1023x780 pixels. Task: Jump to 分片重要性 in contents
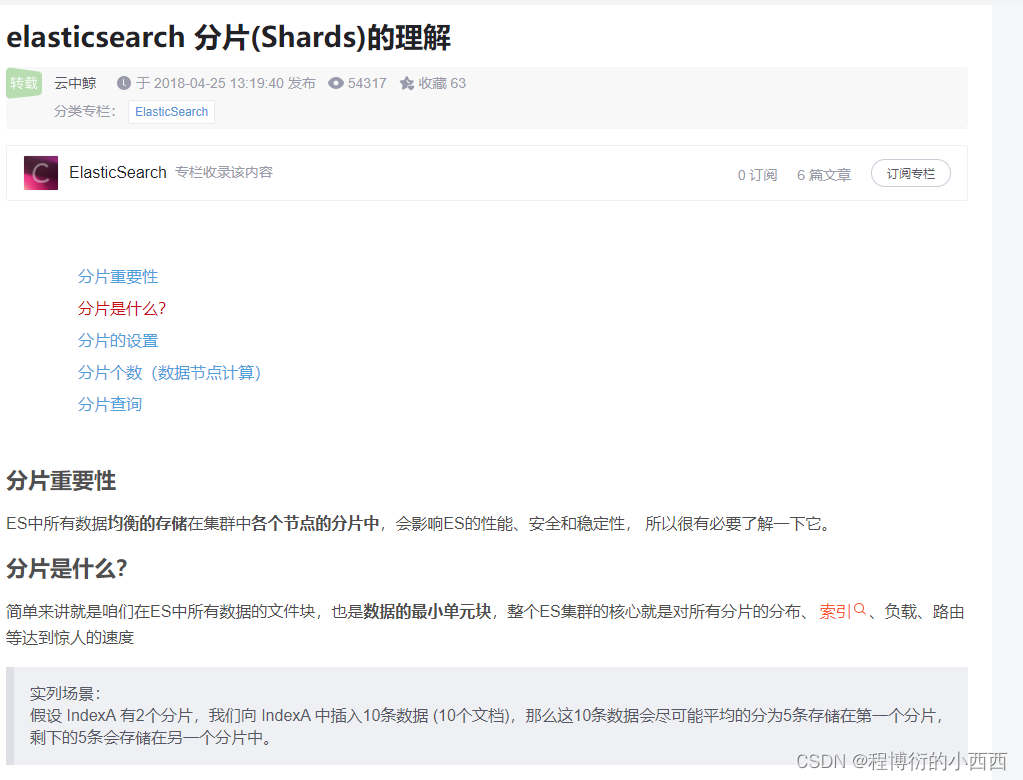tap(117, 277)
